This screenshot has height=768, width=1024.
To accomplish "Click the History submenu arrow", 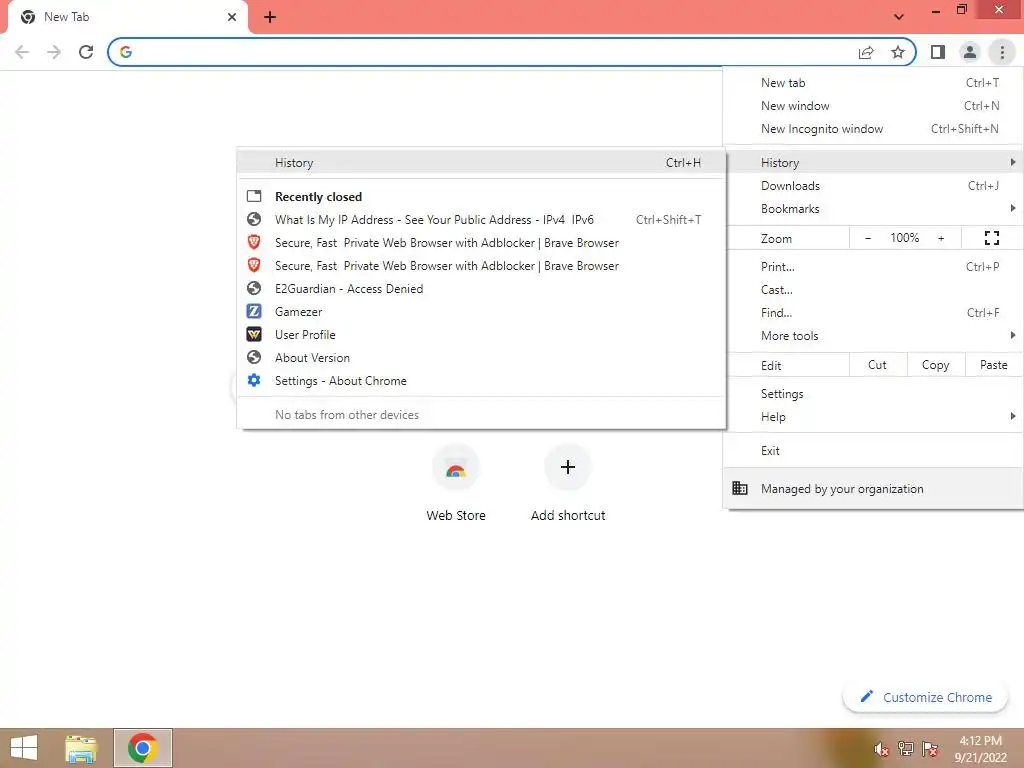I will [1012, 162].
